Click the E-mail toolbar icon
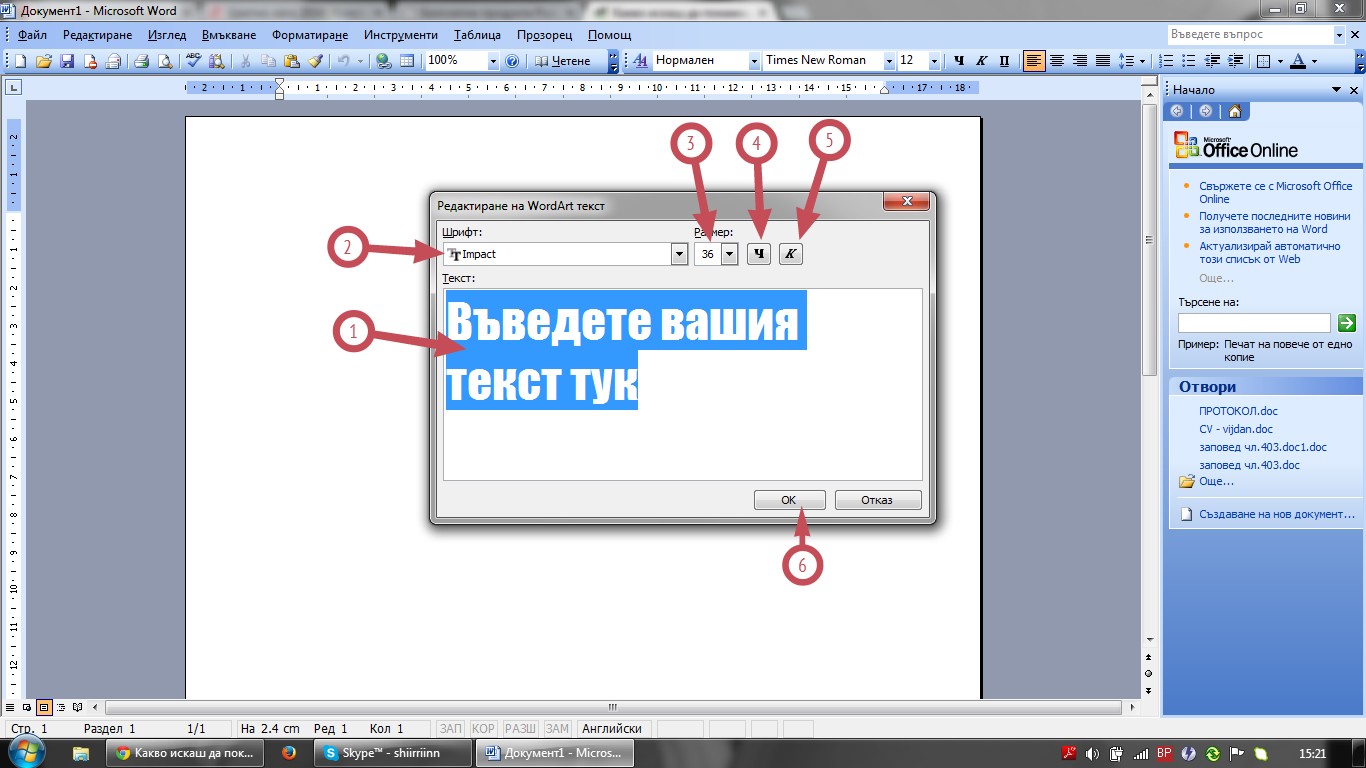This screenshot has width=1366, height=768. pyautogui.click(x=113, y=61)
